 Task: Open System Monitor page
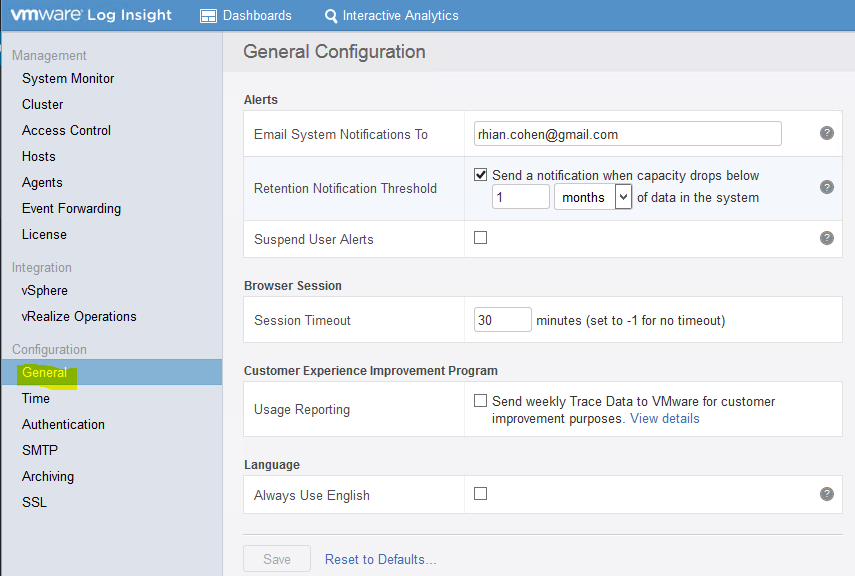point(68,79)
